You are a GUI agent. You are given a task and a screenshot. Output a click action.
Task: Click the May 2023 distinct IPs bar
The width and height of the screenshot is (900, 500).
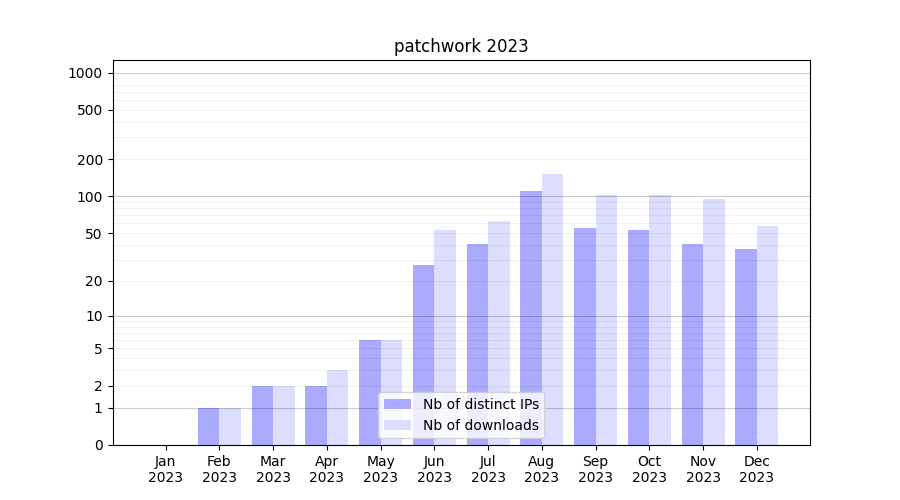(x=370, y=392)
